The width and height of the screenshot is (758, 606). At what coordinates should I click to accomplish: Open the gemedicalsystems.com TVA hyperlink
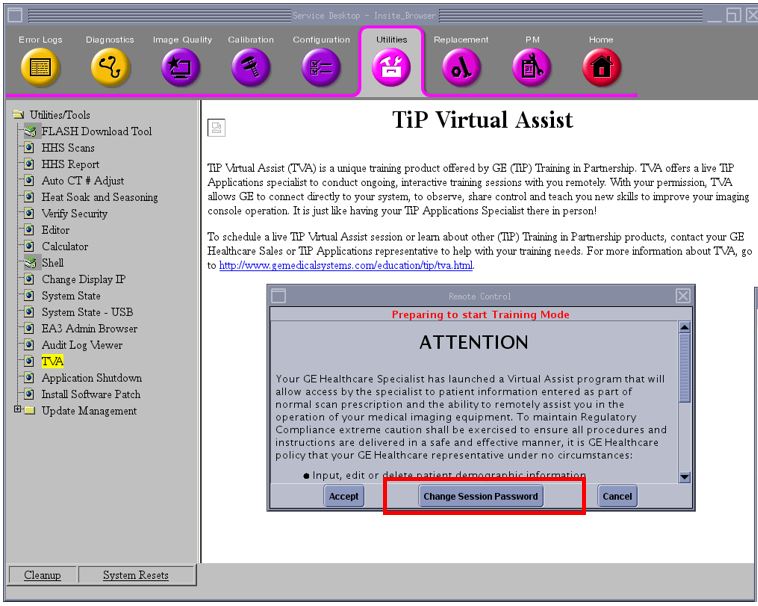pos(346,265)
